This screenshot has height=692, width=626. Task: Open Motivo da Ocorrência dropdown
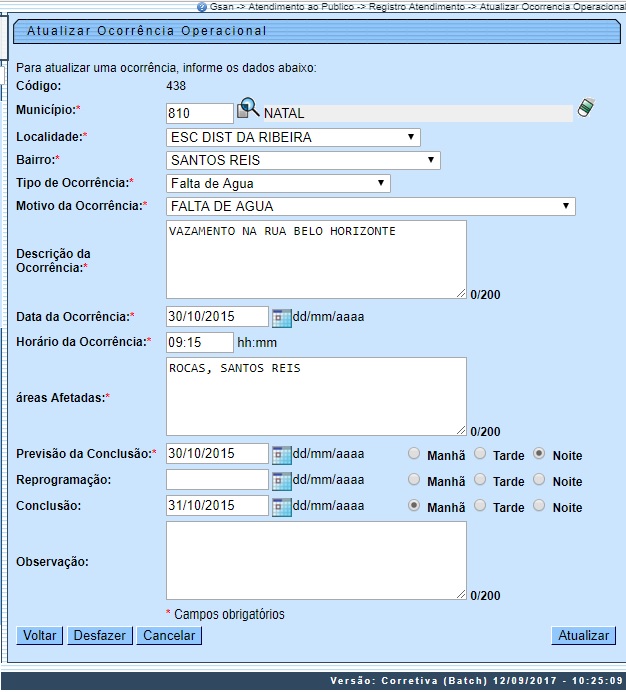(370, 206)
